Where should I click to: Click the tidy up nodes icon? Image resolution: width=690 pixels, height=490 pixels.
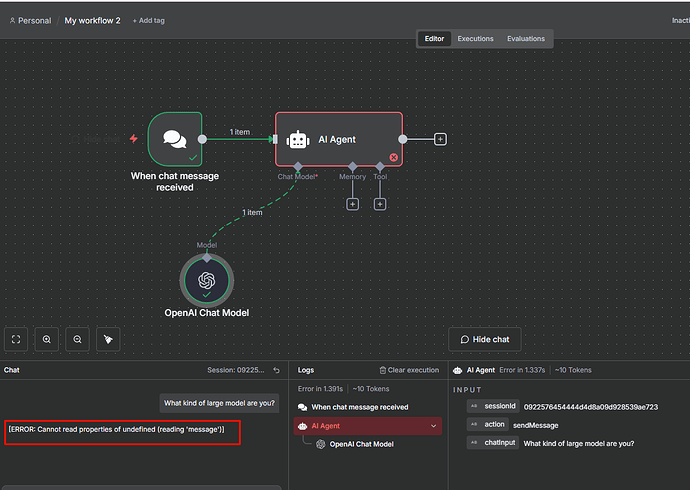click(x=107, y=339)
